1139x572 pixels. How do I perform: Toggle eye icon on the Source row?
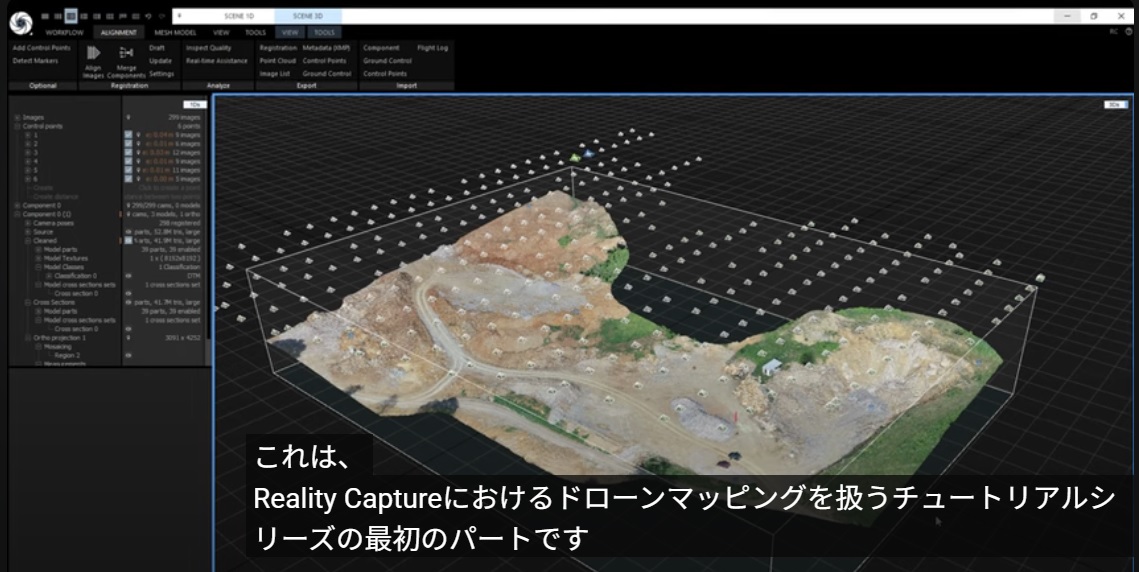[128, 232]
